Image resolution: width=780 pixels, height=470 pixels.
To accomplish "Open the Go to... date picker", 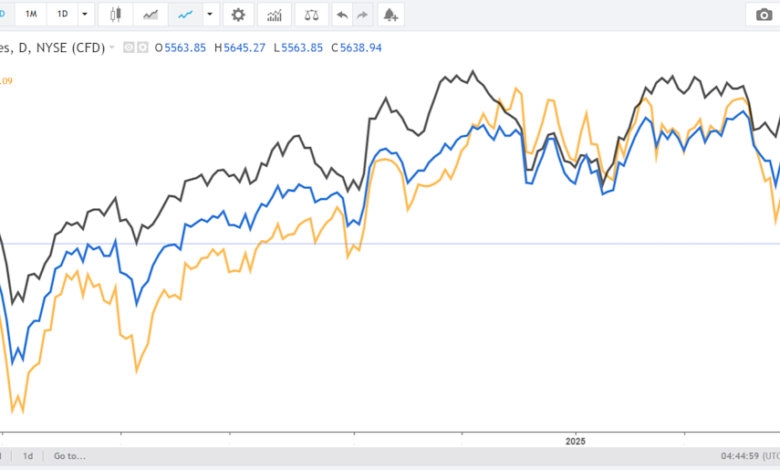I will pos(70,455).
